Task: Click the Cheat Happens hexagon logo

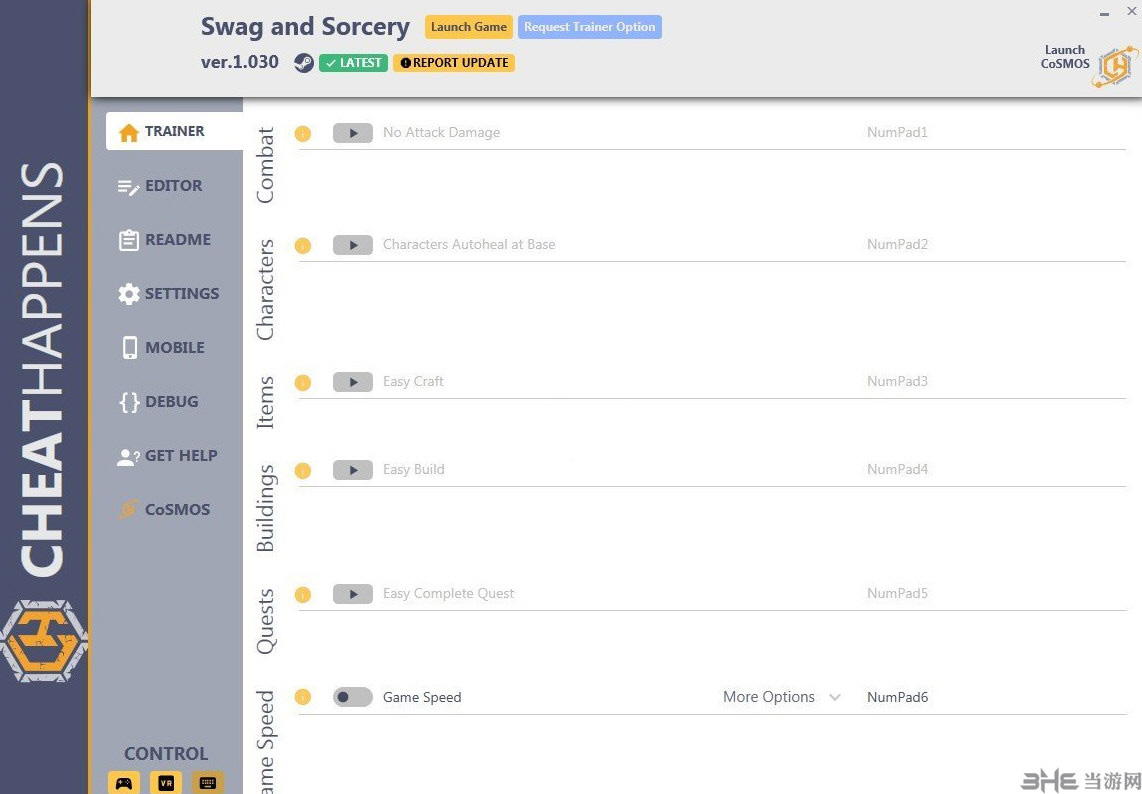Action: click(44, 641)
